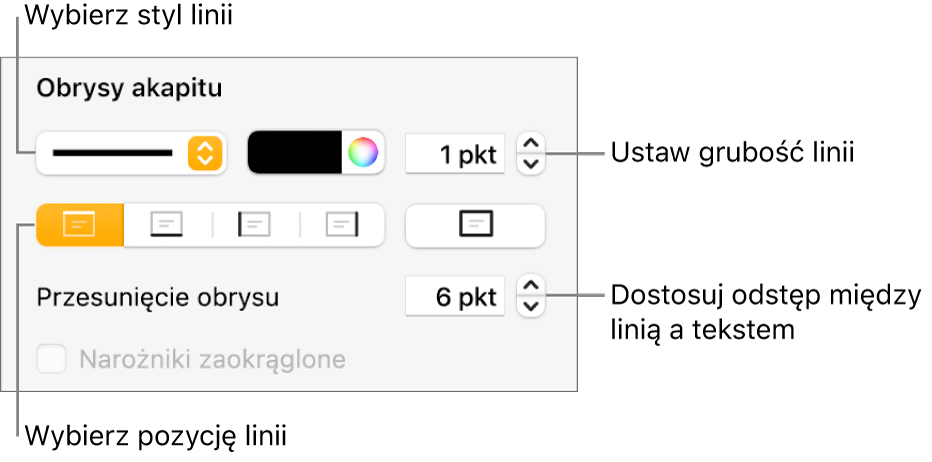Image resolution: width=932 pixels, height=462 pixels.
Task: Click the 6 pkt offset field
Action: click(456, 297)
